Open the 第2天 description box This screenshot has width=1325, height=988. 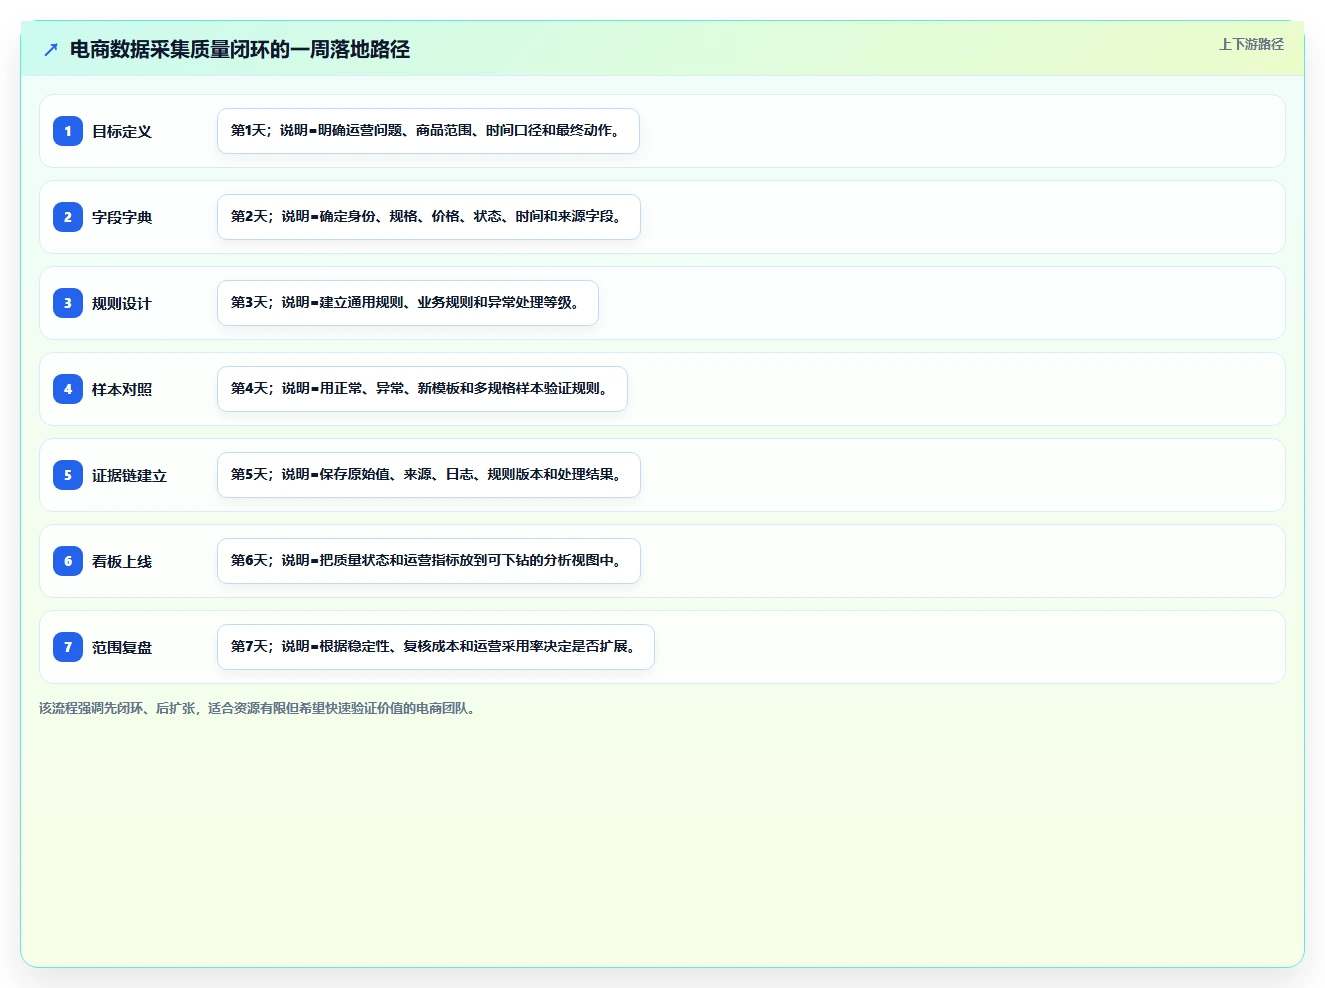pyautogui.click(x=429, y=217)
